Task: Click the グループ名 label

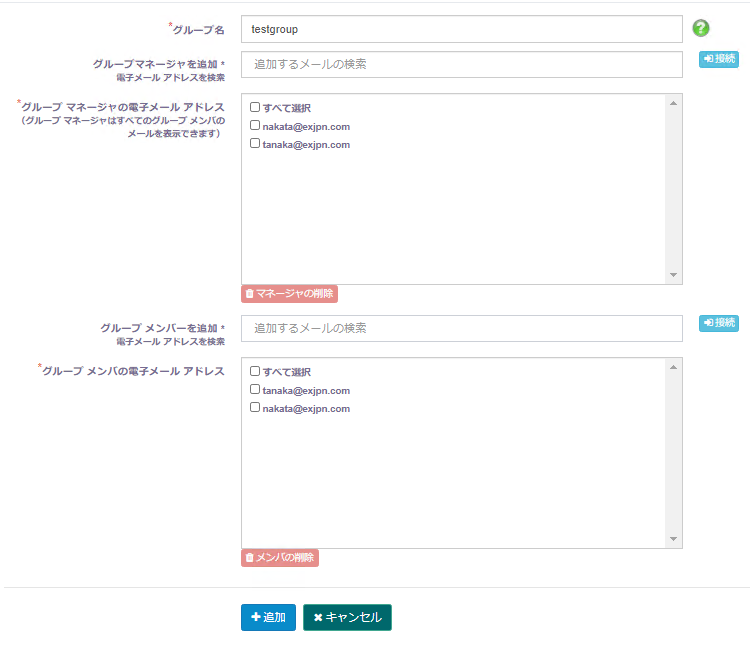Action: tap(198, 30)
